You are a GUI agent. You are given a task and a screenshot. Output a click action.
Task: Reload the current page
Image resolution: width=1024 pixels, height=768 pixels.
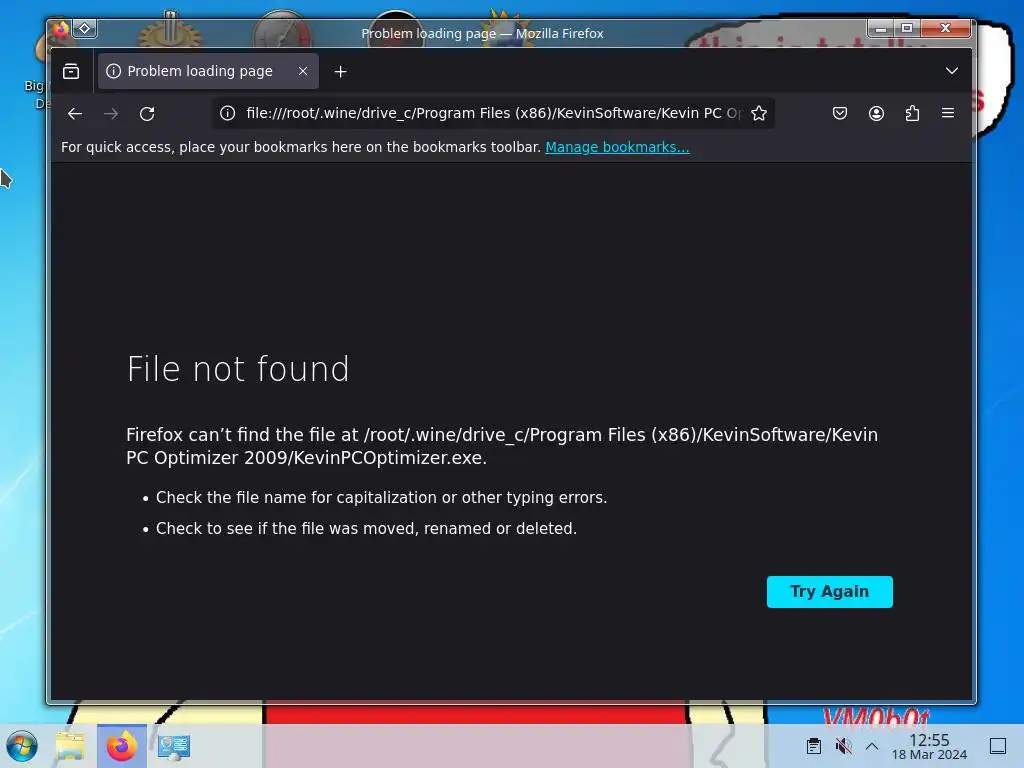(147, 114)
